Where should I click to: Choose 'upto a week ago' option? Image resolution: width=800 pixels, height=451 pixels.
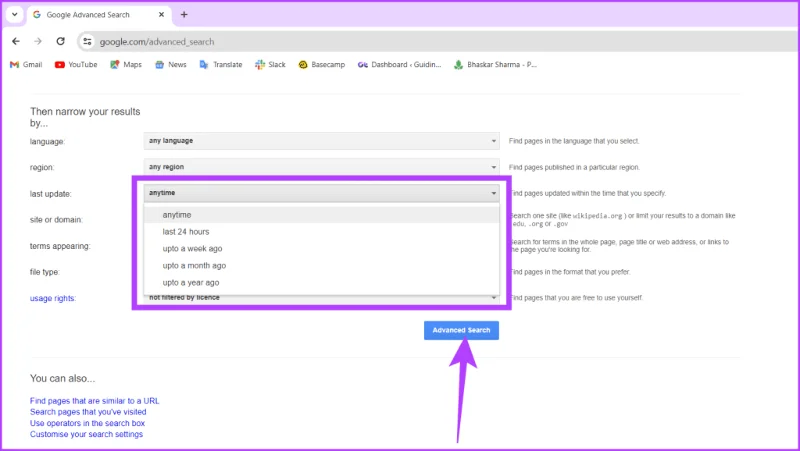(321, 248)
